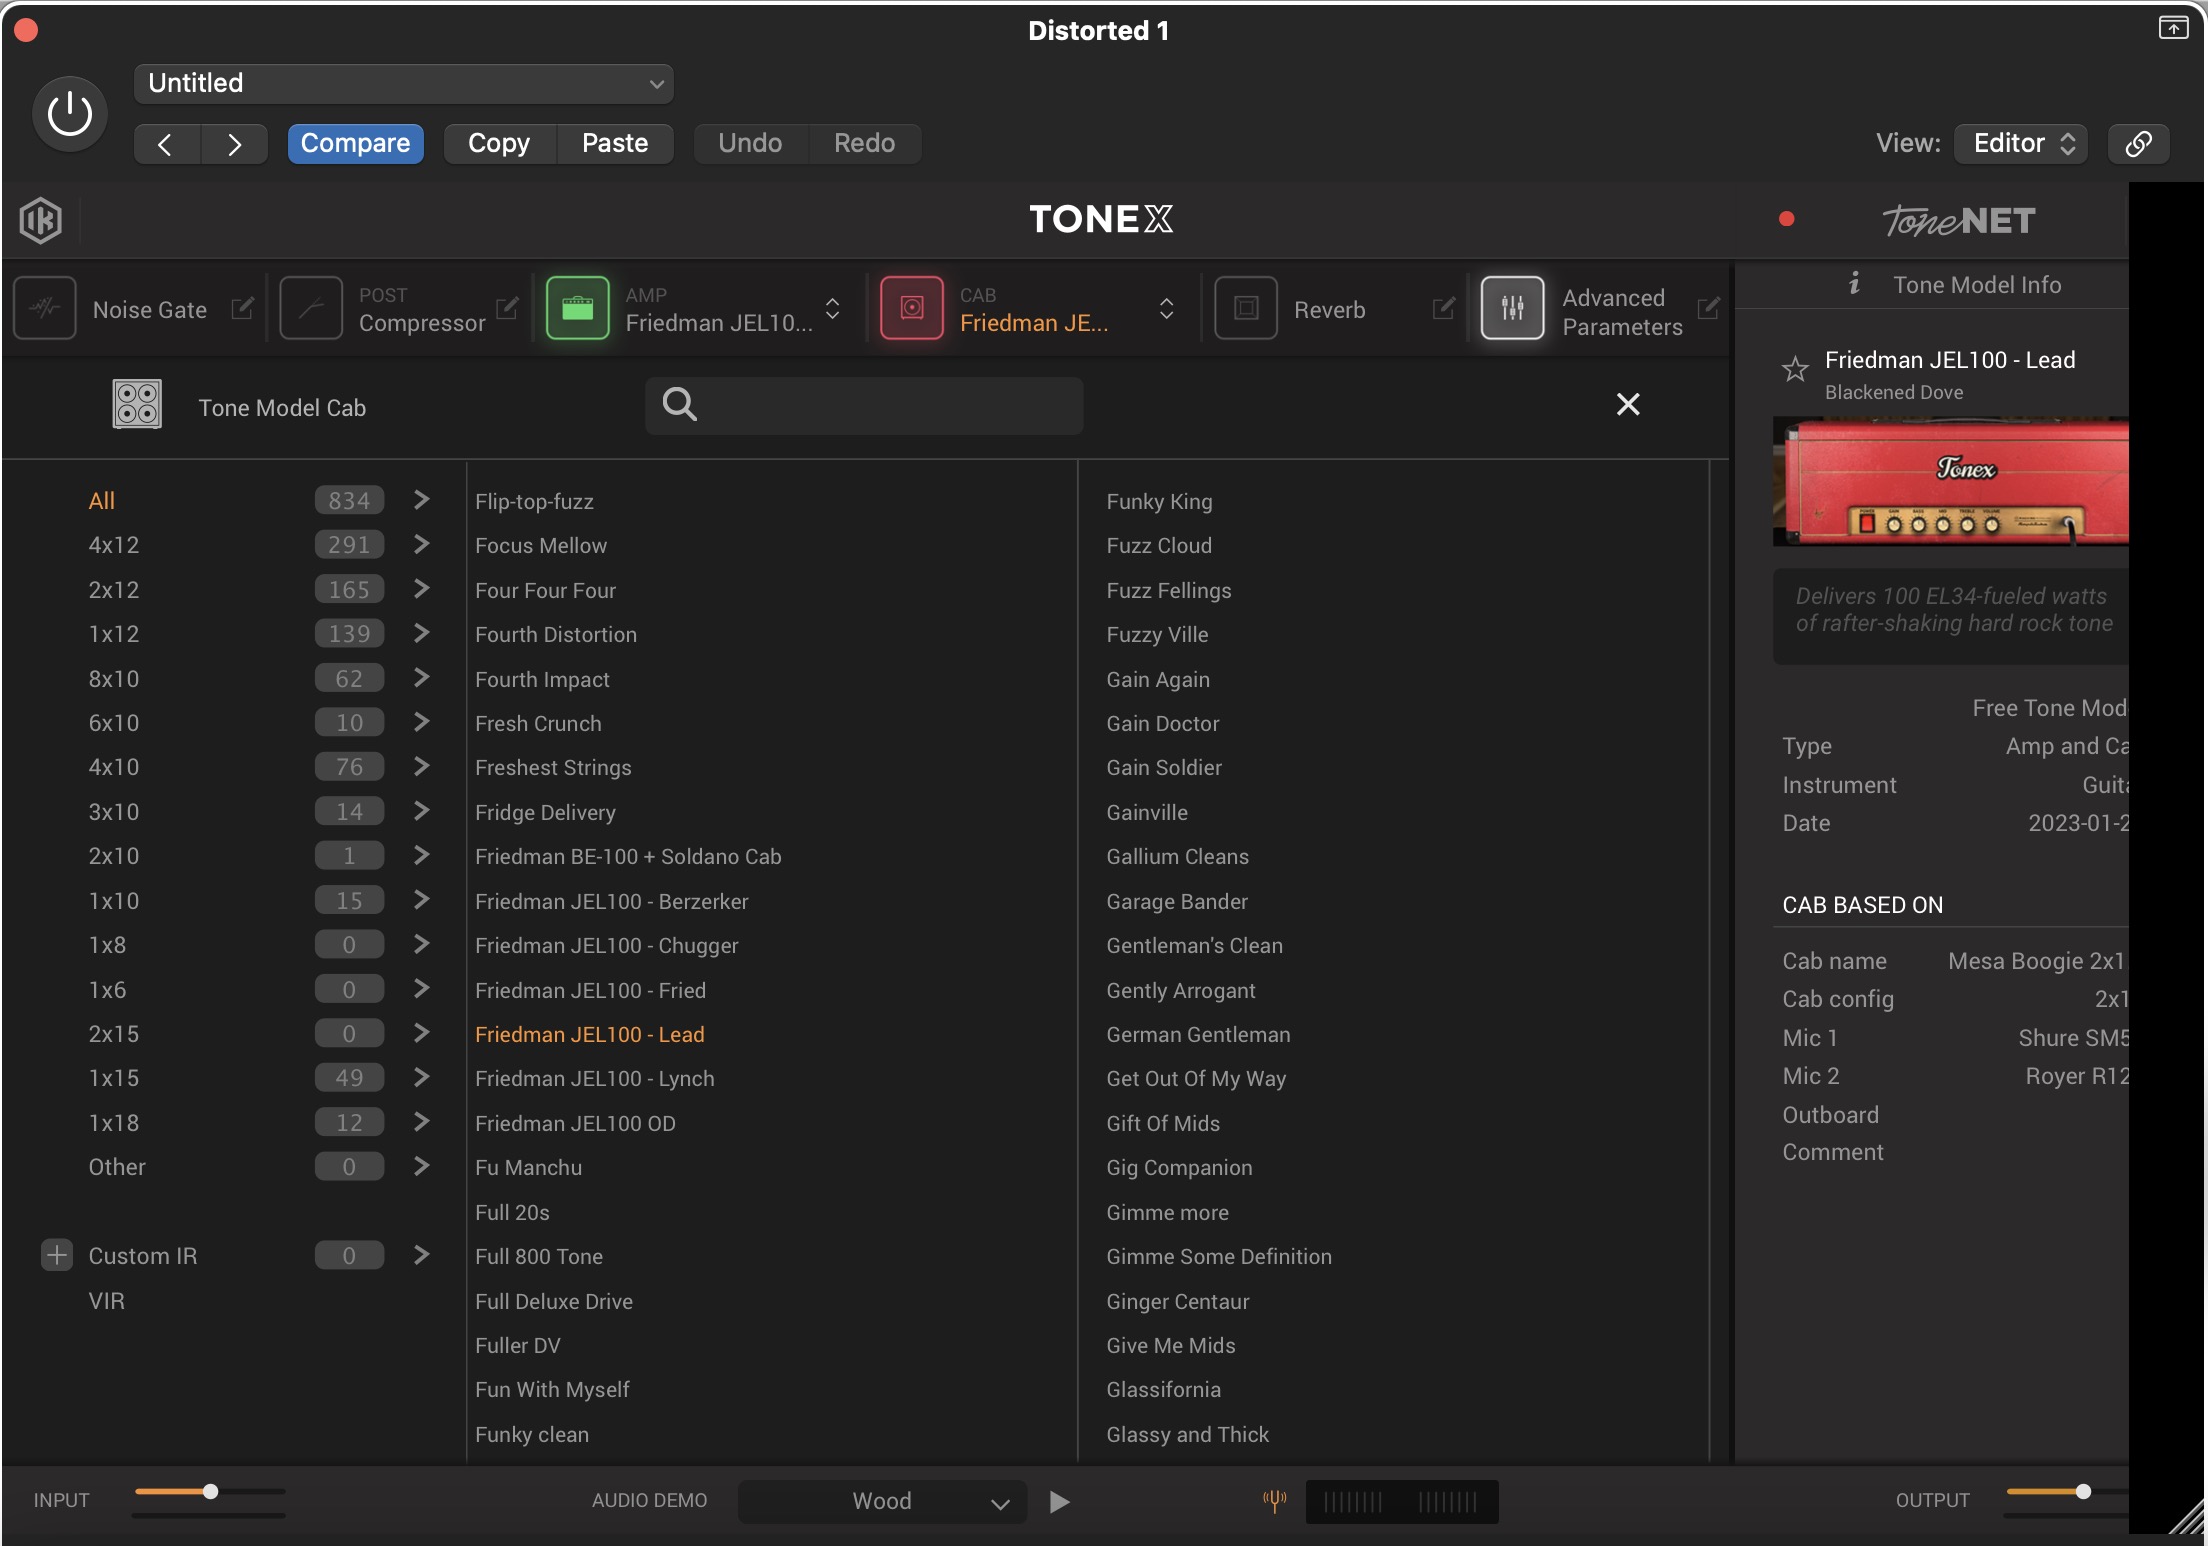Image resolution: width=2208 pixels, height=1546 pixels.
Task: Select the 1x18 cab category
Action: (114, 1122)
